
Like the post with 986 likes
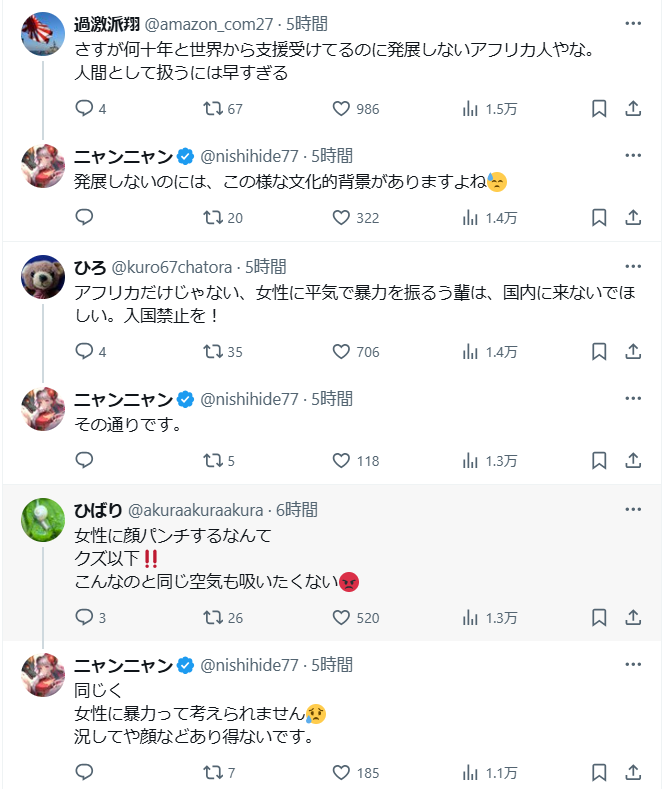341,109
